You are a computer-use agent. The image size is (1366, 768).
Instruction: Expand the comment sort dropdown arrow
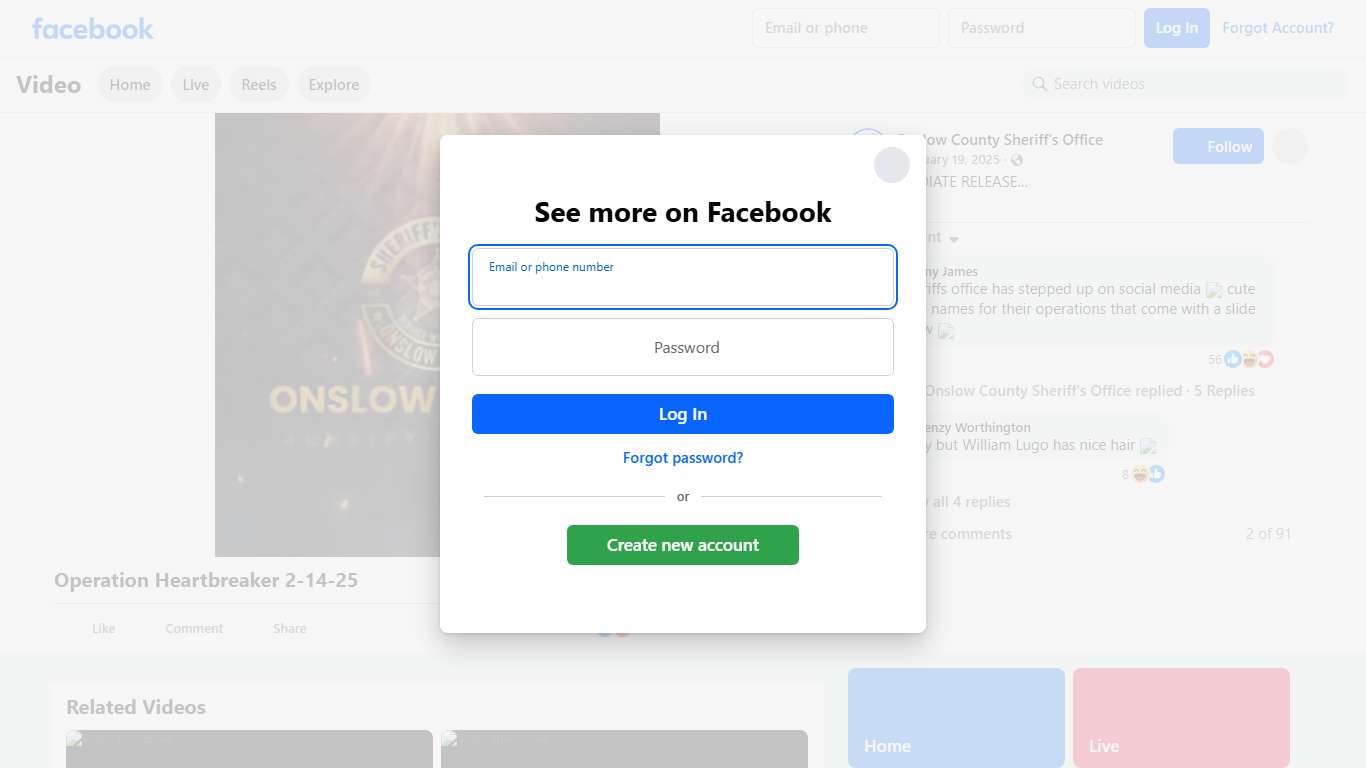(x=953, y=239)
